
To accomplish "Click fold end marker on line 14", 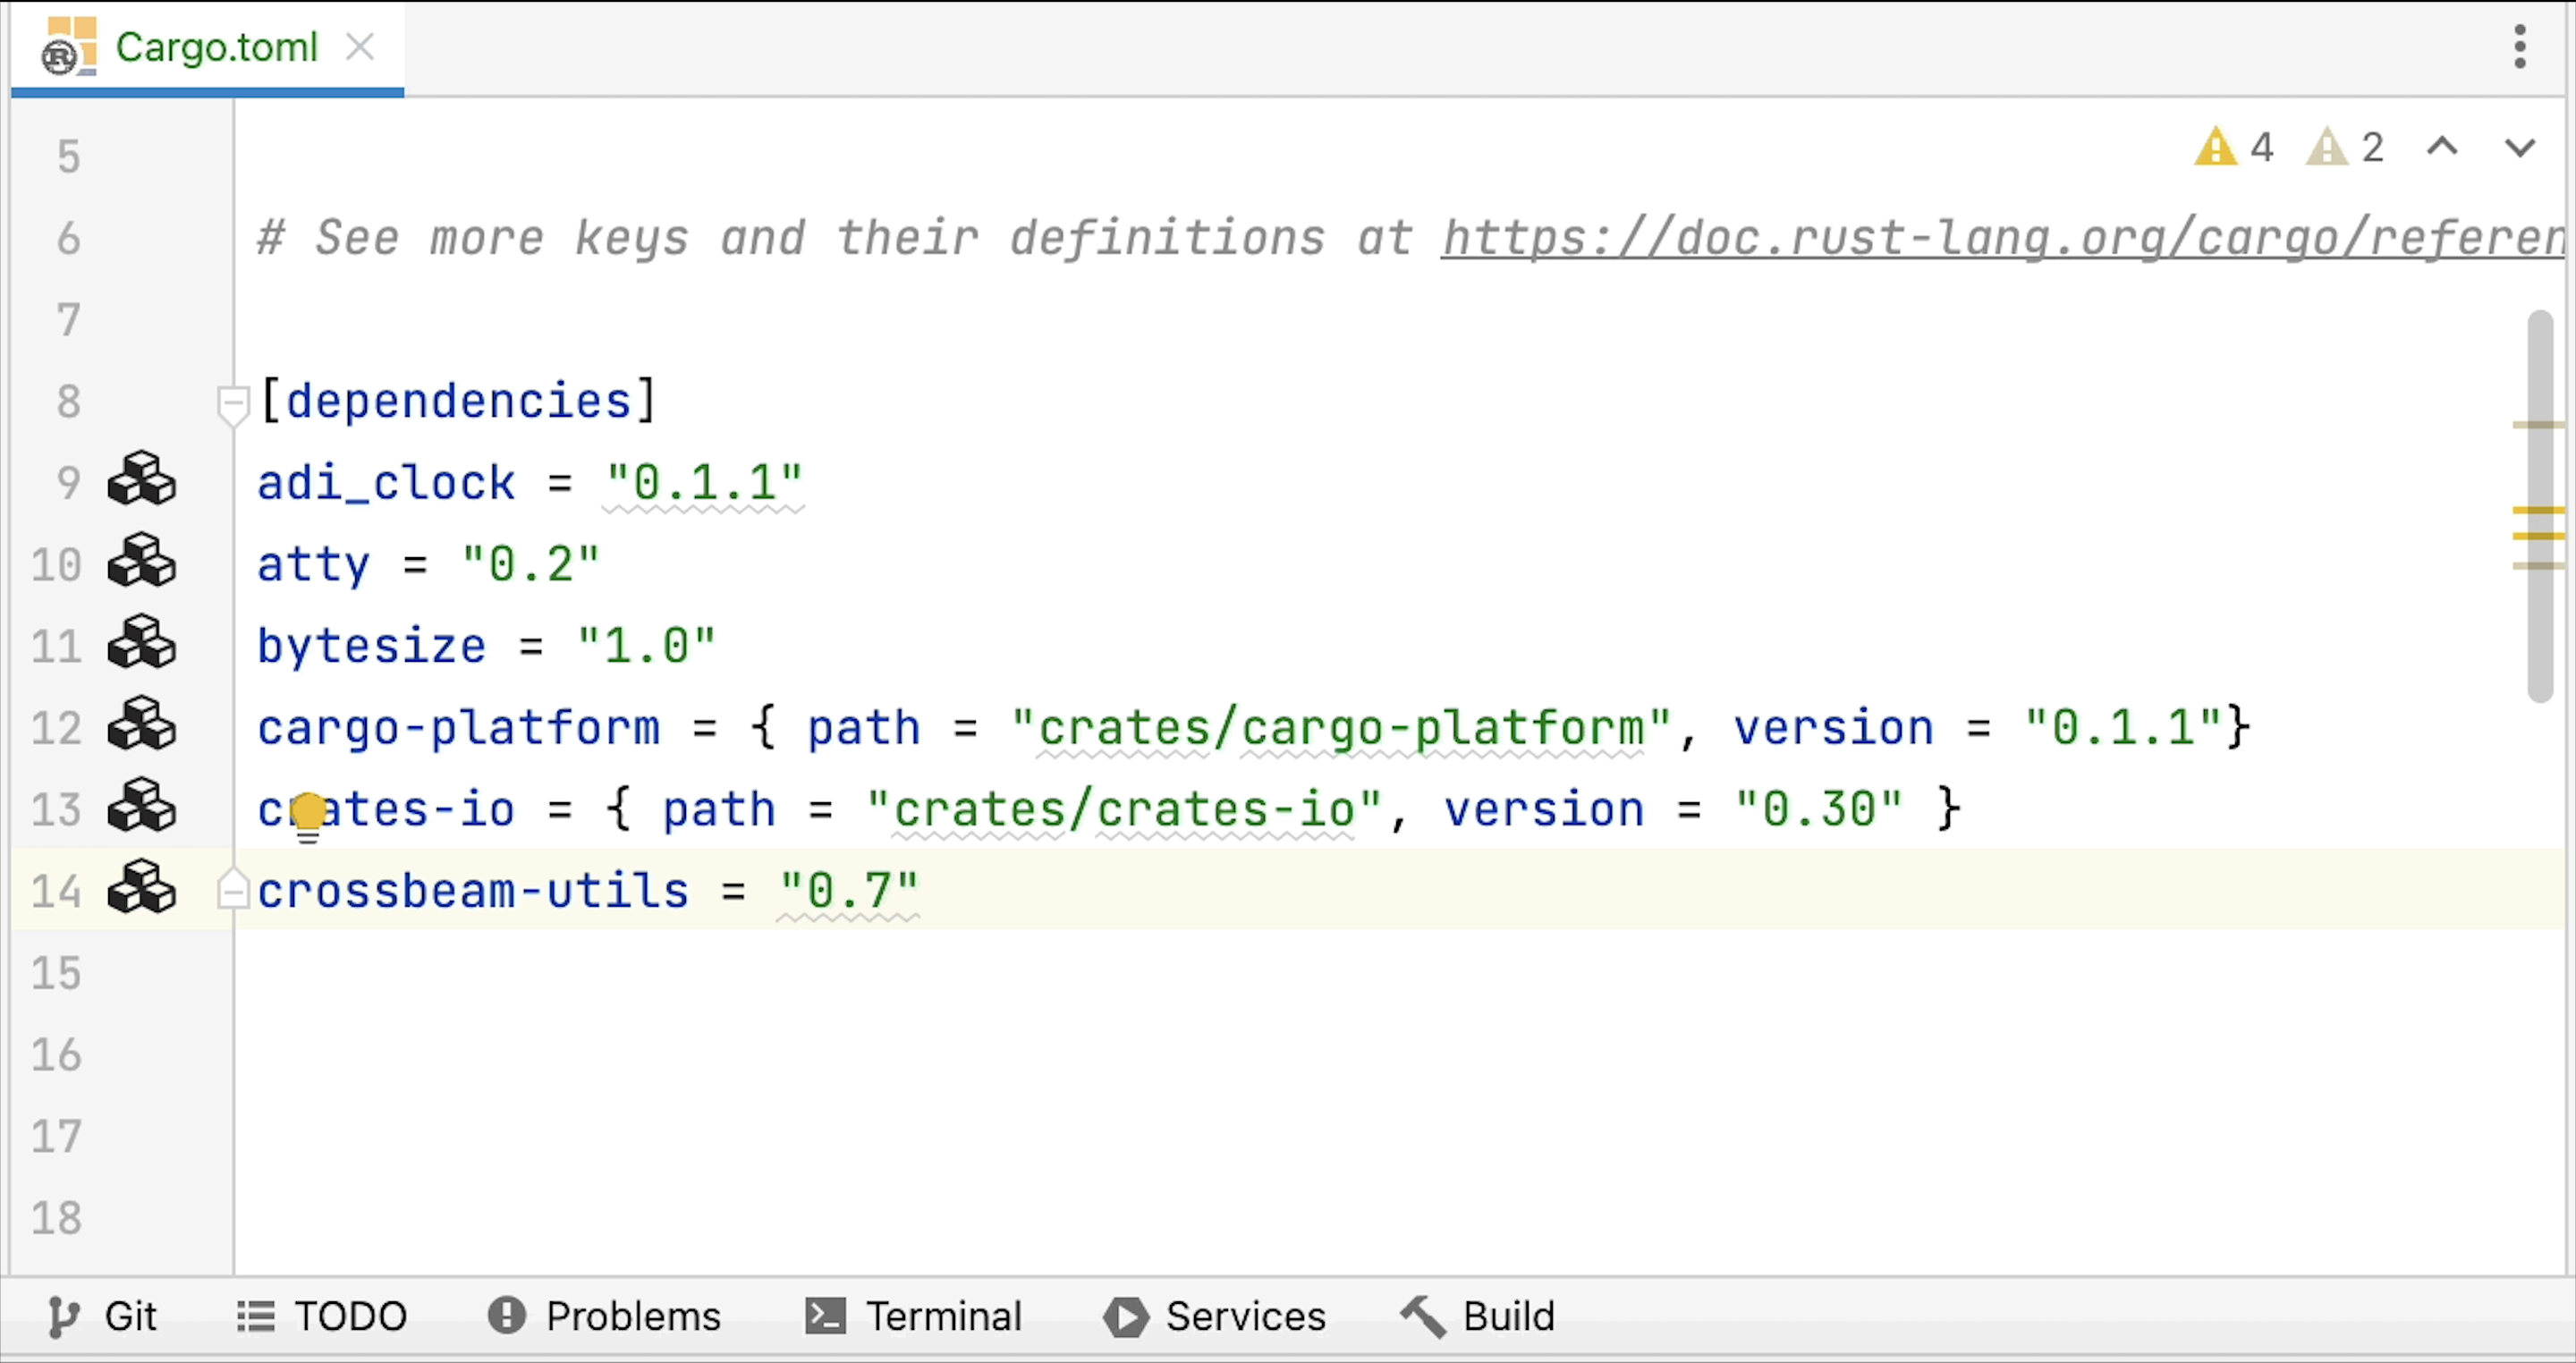I will (232, 890).
